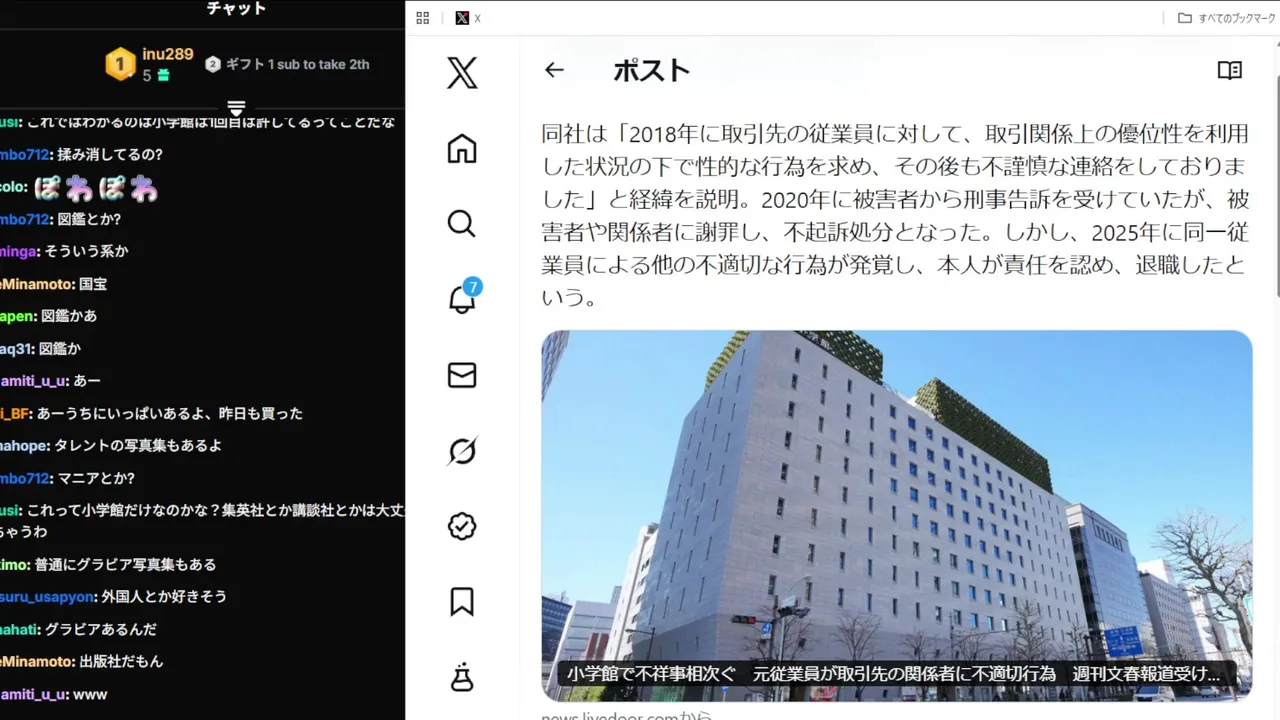
Task: Click chat message グラビアあるんだ
Action: pos(100,629)
